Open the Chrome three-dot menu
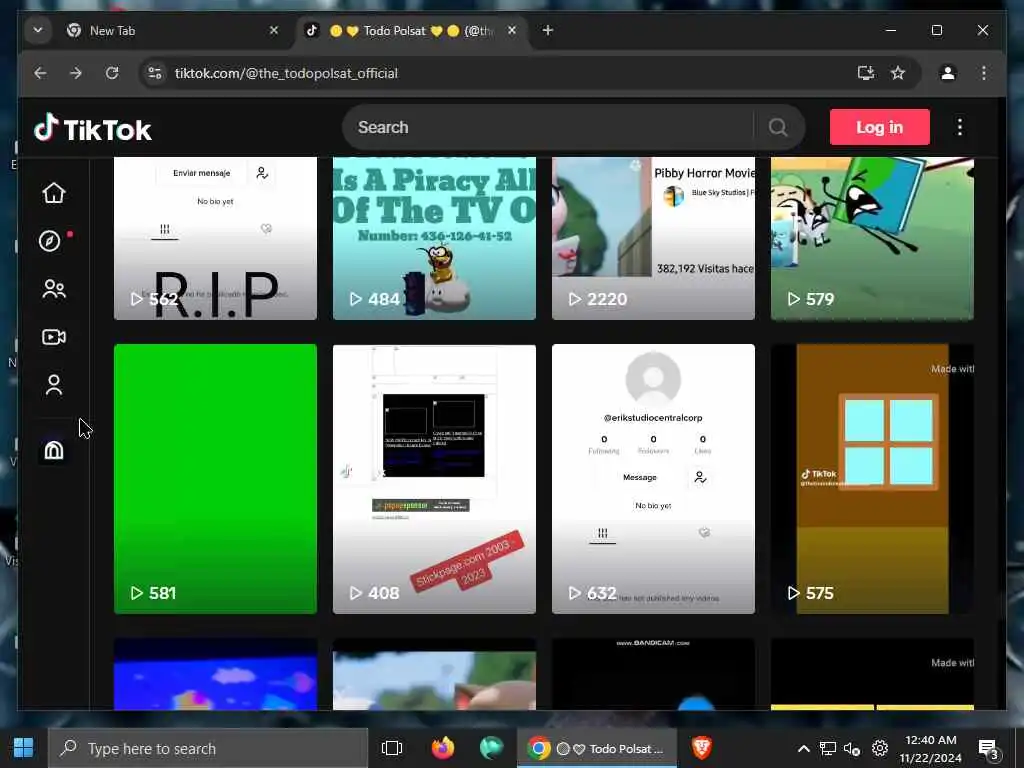This screenshot has width=1024, height=768. coord(984,73)
